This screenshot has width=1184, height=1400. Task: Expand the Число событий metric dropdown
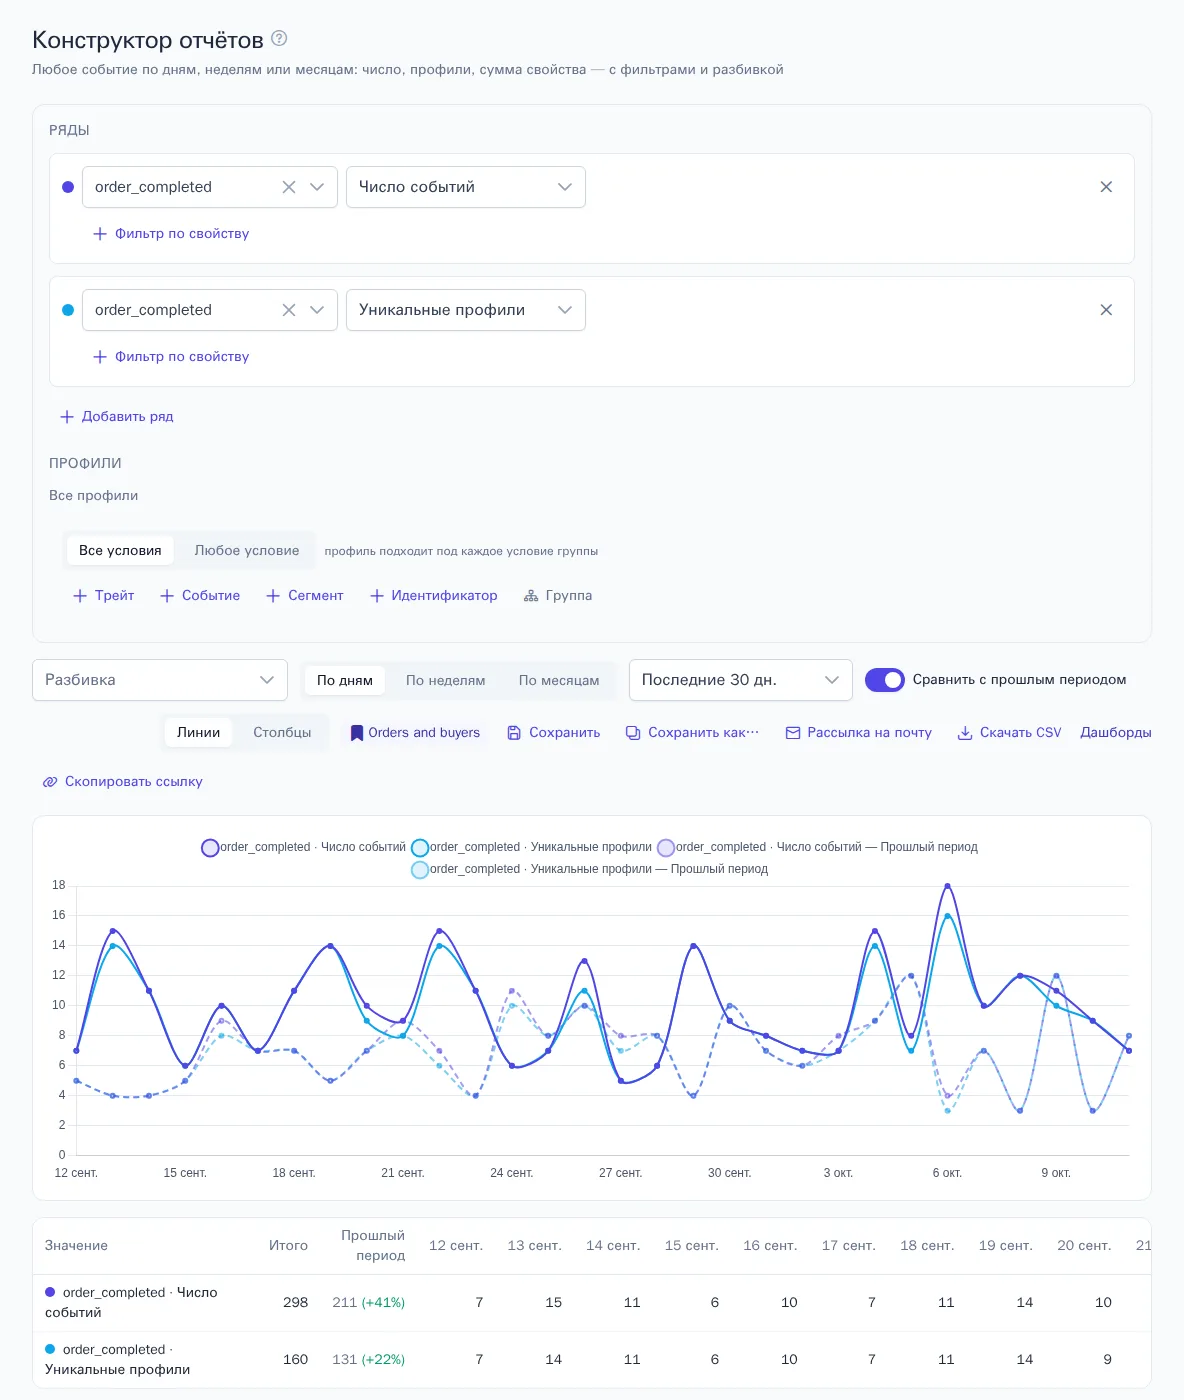coord(466,187)
